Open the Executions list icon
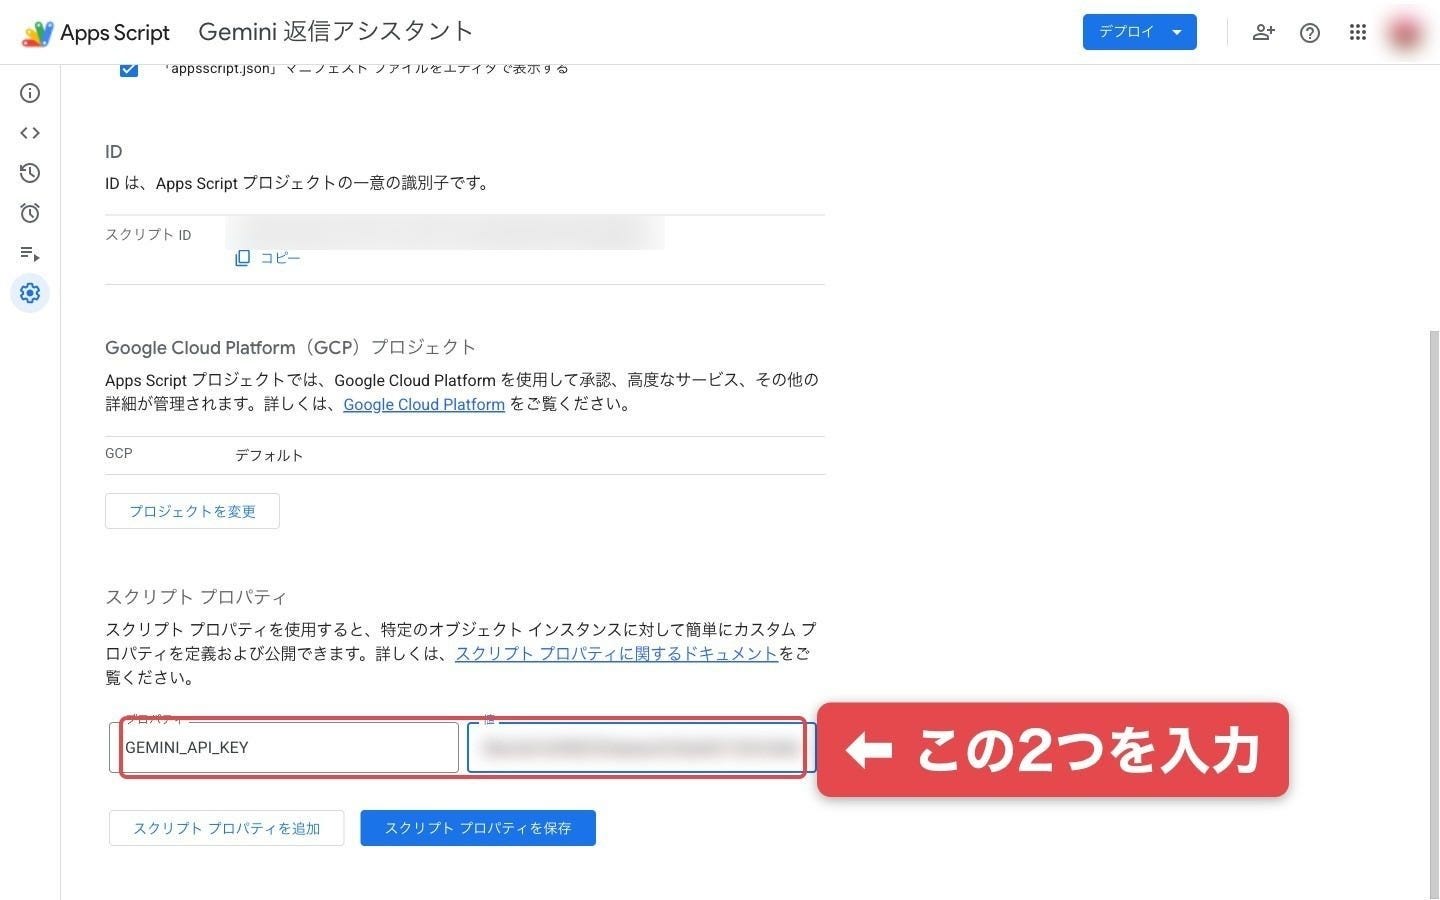Screen dimensions: 1440x900 pos(30,253)
